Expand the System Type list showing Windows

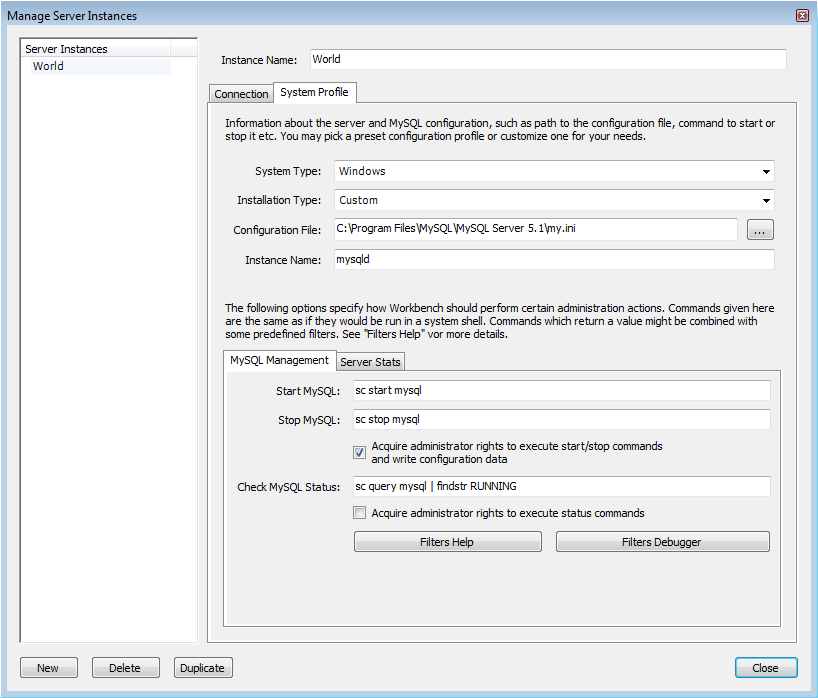tap(766, 171)
